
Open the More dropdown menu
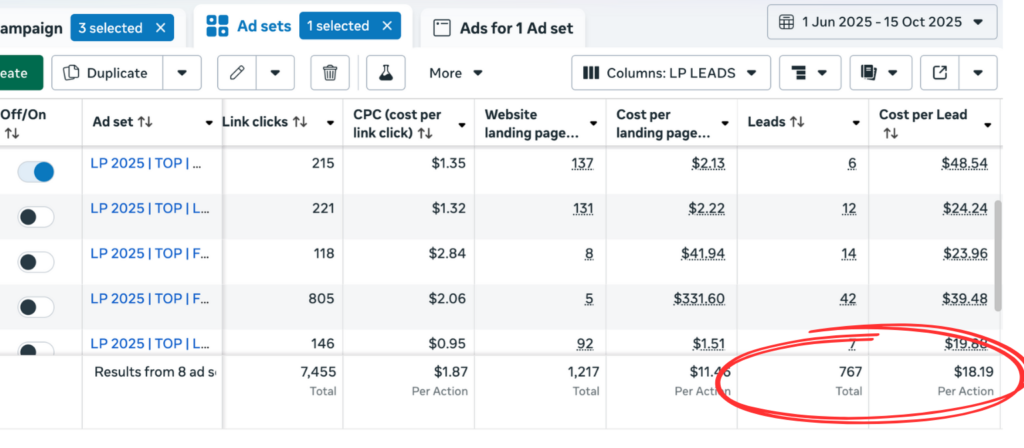point(455,73)
